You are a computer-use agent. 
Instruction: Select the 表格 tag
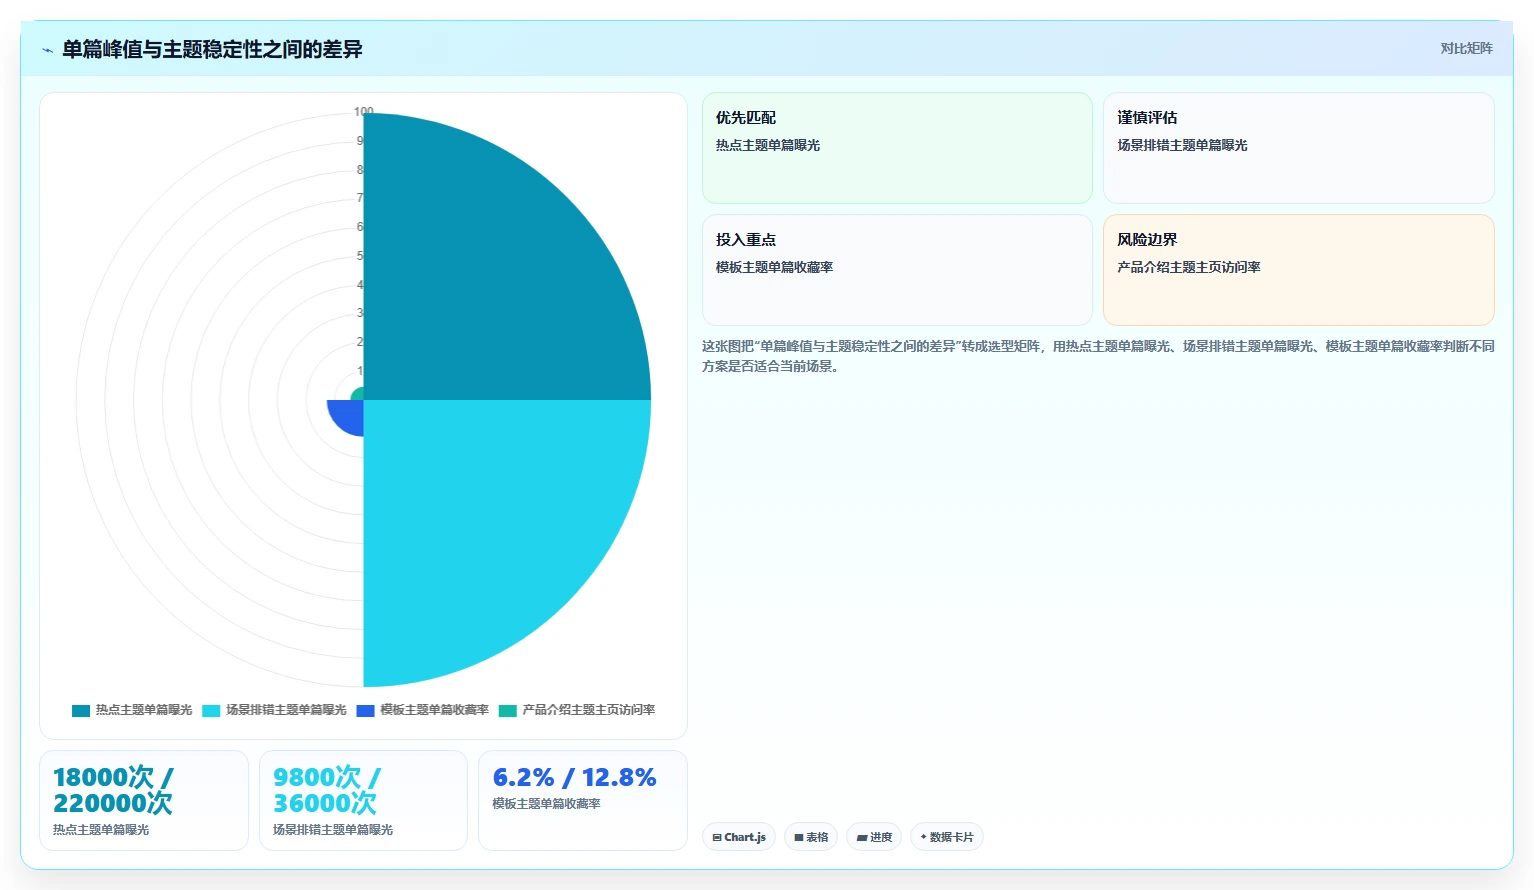(811, 837)
